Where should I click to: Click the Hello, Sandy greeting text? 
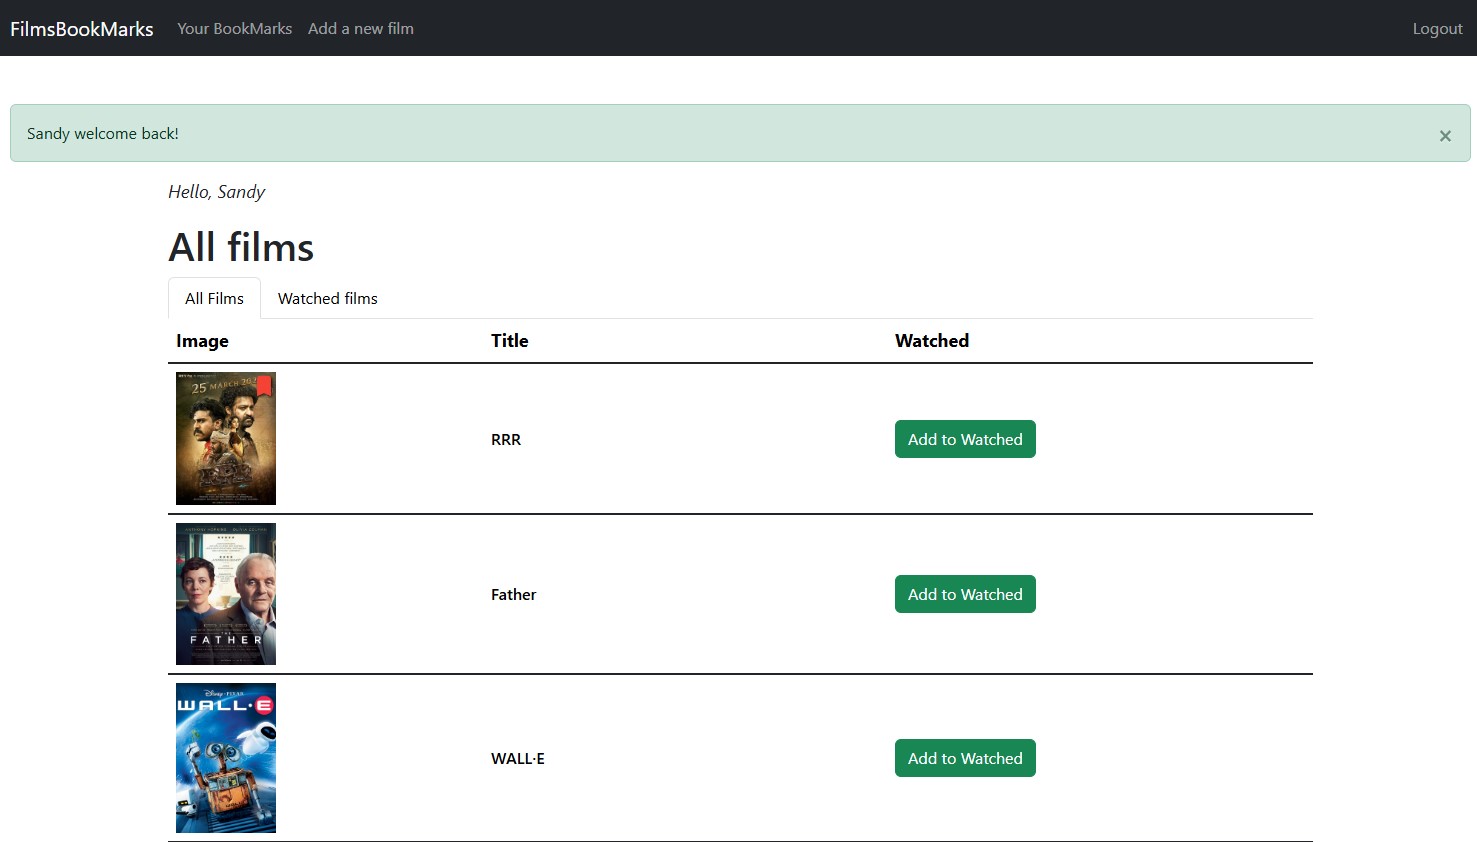pyautogui.click(x=217, y=192)
